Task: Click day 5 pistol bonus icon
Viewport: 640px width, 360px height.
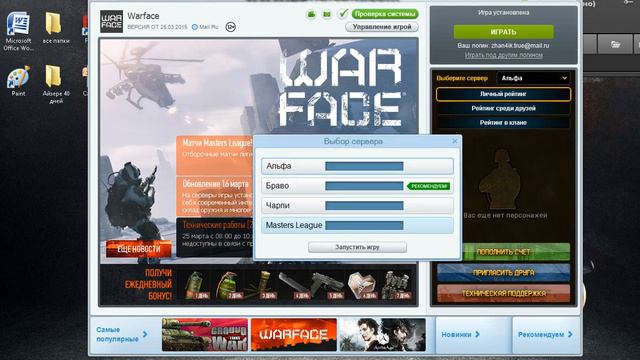Action: (328, 285)
